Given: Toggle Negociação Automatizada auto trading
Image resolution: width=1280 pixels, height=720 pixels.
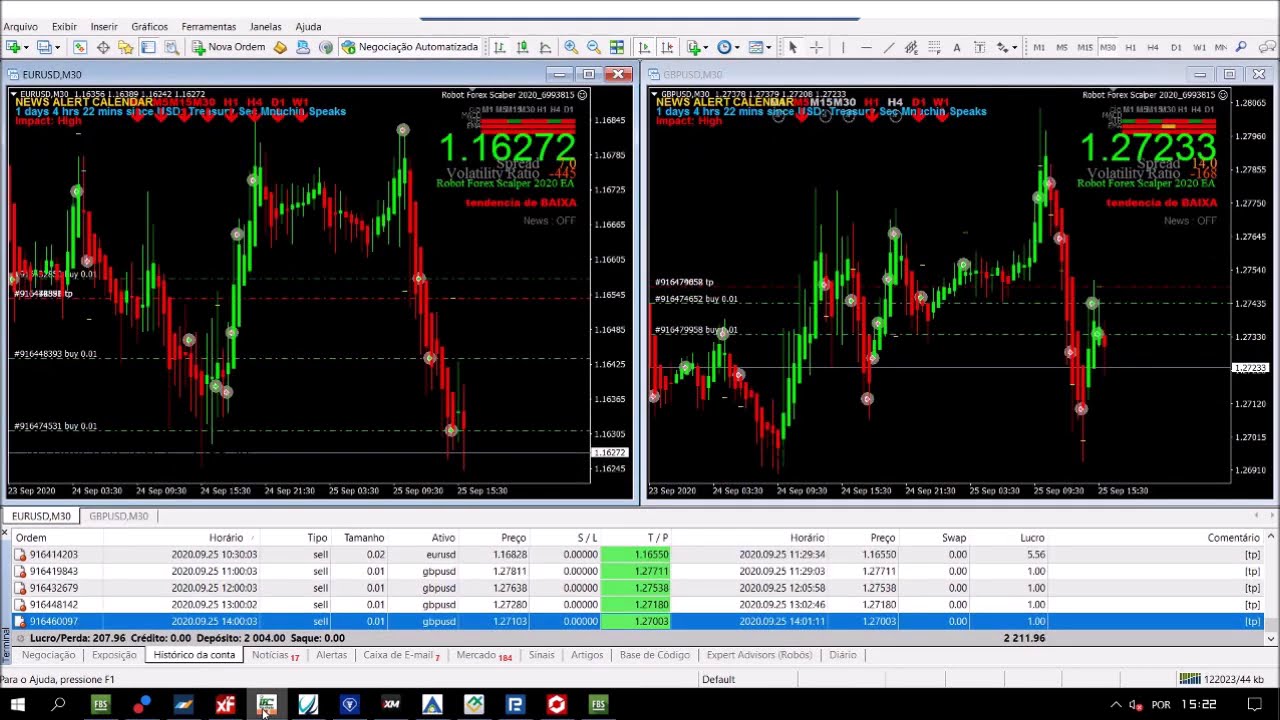Looking at the screenshot, I should click(x=409, y=47).
